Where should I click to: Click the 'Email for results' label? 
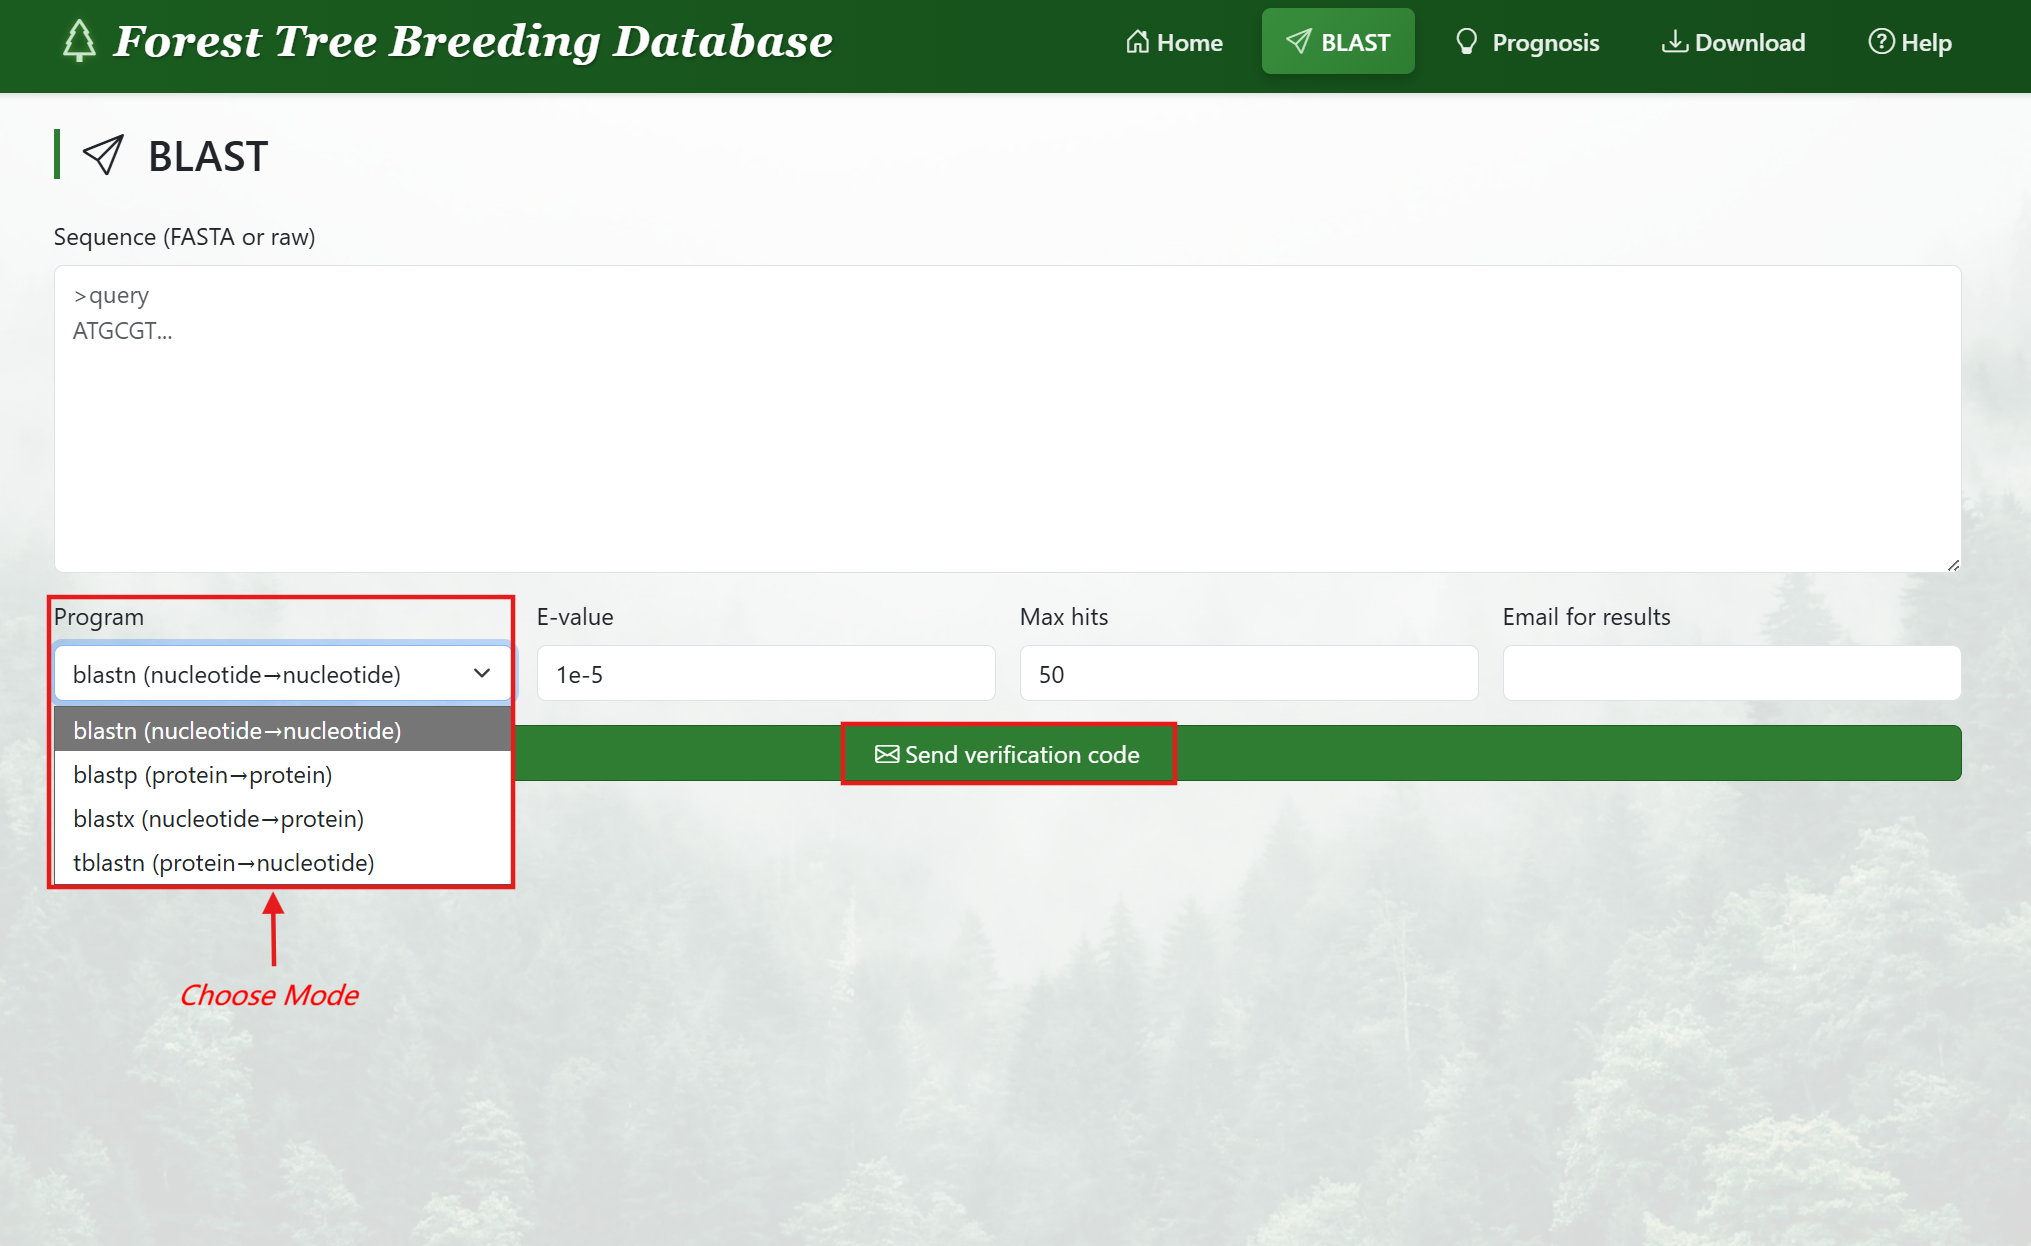1586,617
